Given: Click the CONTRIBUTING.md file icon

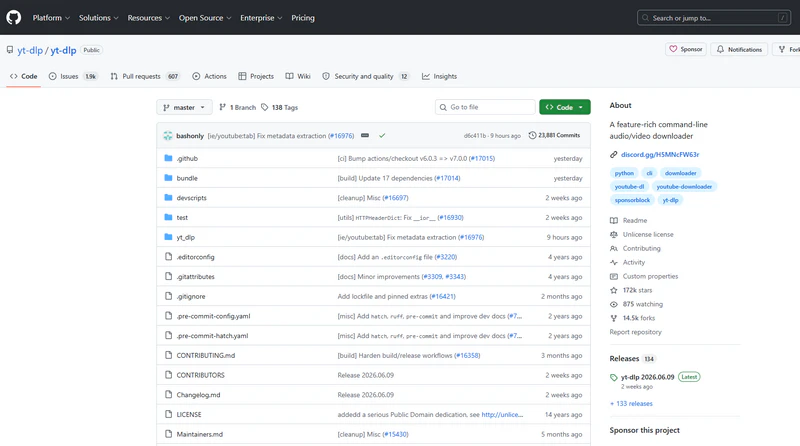Looking at the screenshot, I should pyautogui.click(x=168, y=355).
